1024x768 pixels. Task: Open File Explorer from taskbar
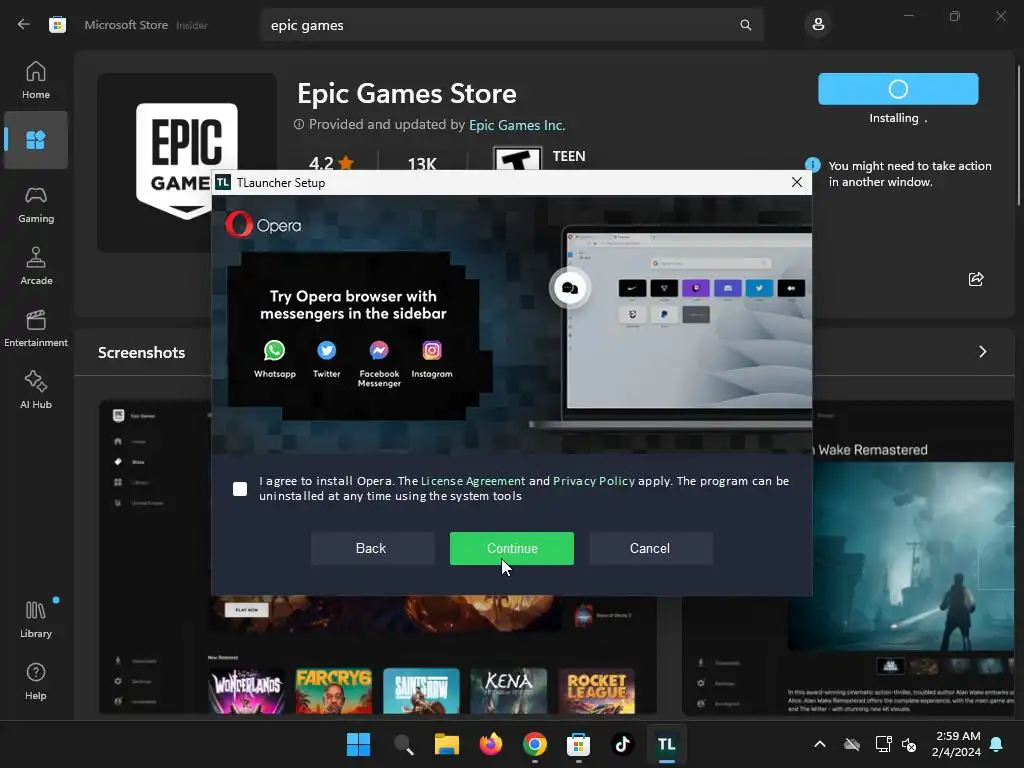point(447,744)
